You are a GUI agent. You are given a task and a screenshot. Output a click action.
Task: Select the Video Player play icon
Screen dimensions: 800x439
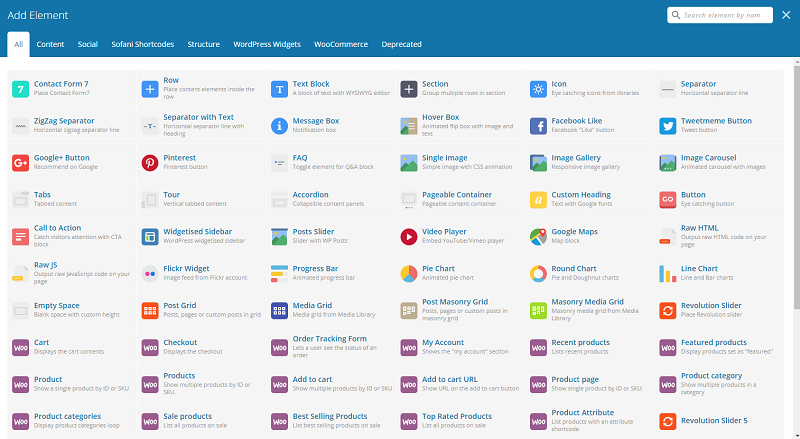[x=409, y=237]
